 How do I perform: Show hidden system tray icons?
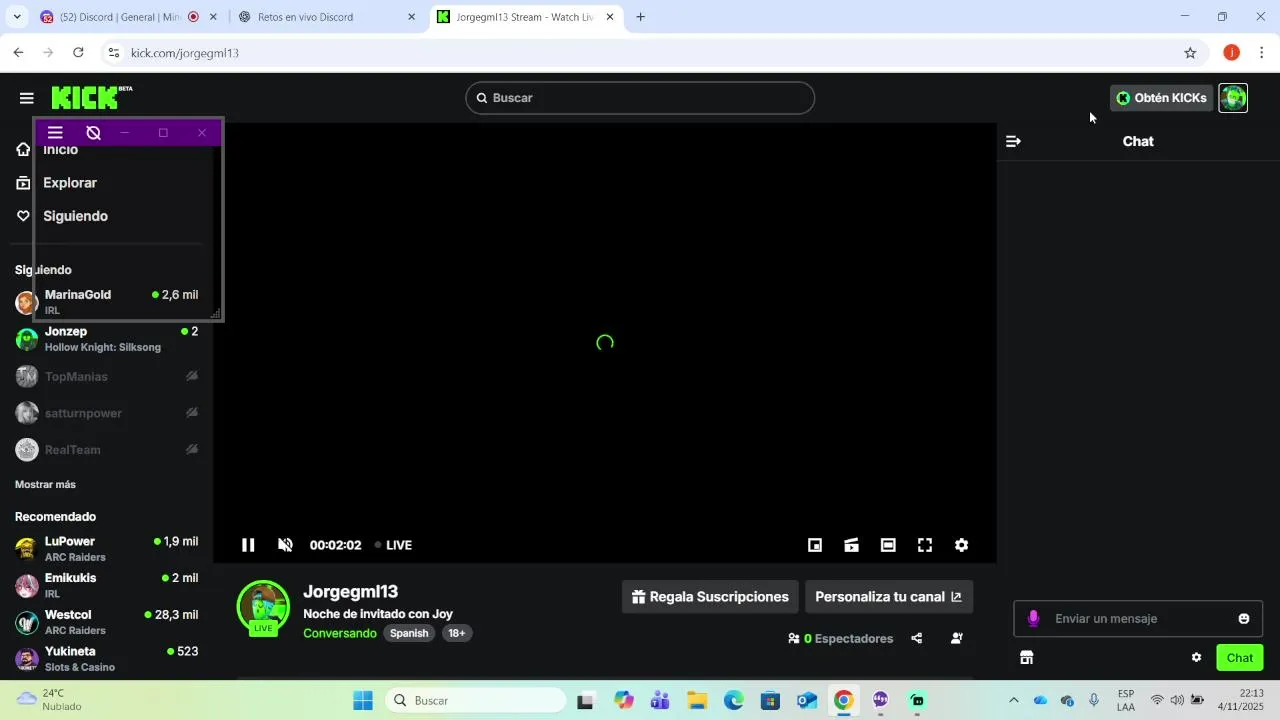coord(1013,700)
